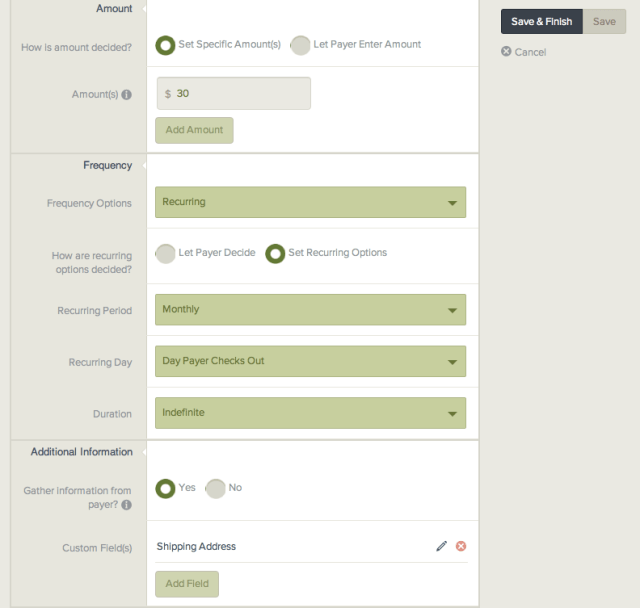Screen dimensions: 640x608
Task: Open the Frequency Options dropdown
Action: [x=310, y=202]
